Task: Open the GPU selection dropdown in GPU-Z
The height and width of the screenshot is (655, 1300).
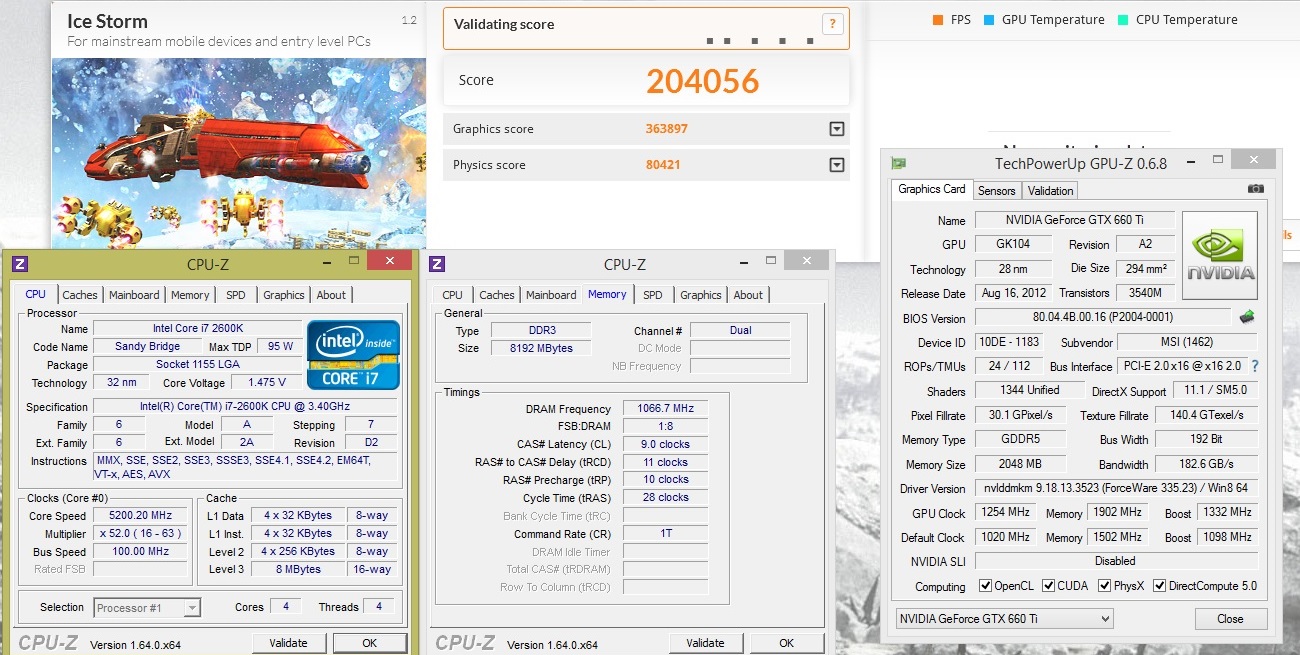Action: coord(1005,619)
